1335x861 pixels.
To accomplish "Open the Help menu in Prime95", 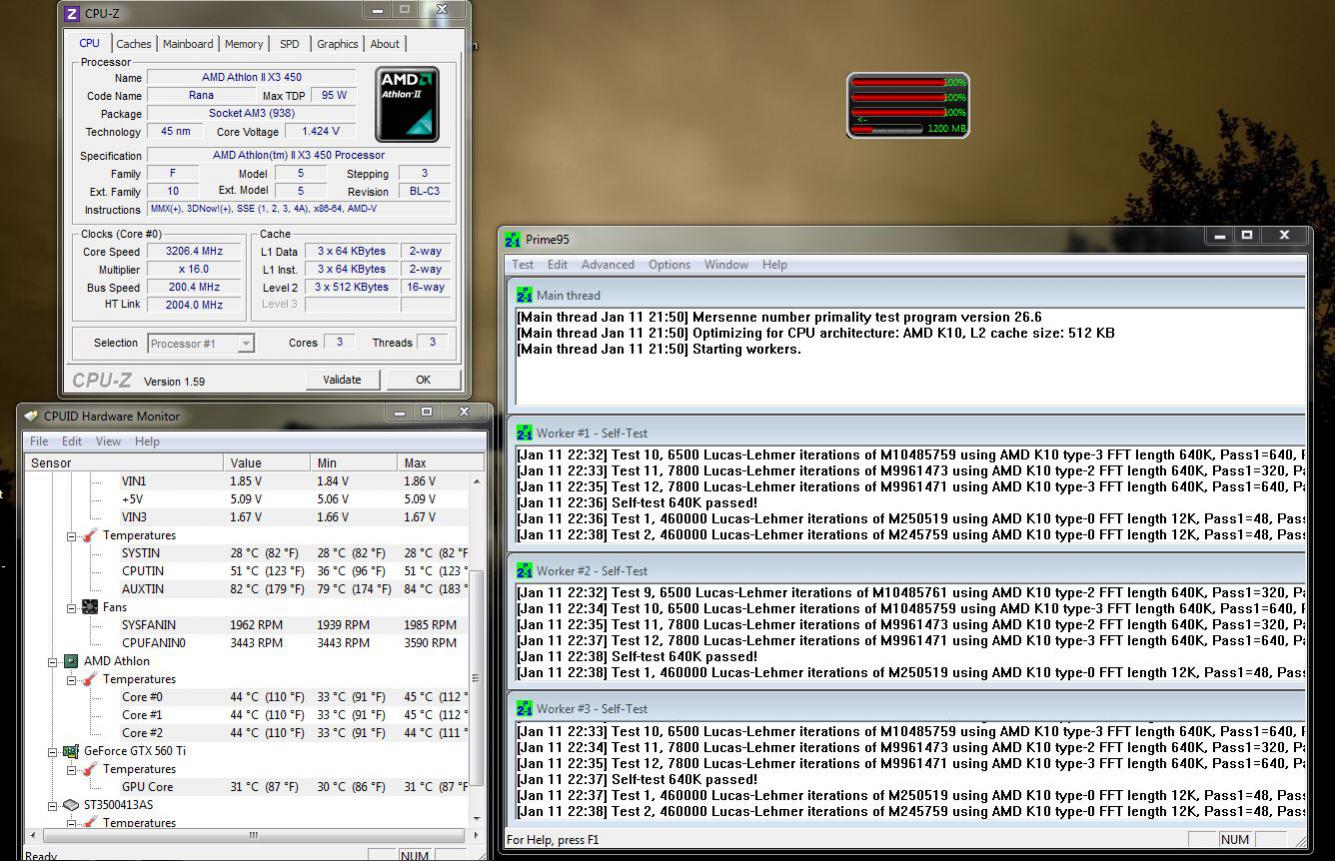I will pos(774,265).
